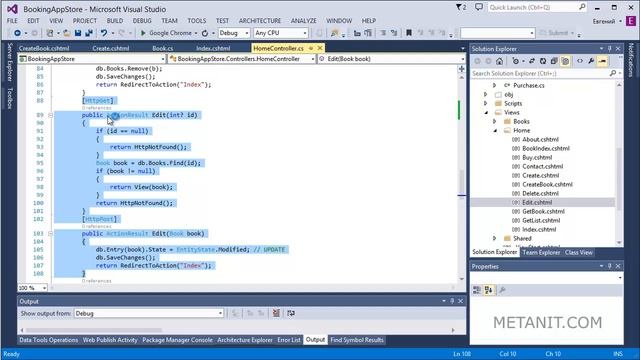Pin the Properties panel with pushpin
This screenshot has height=360, width=640.
(610, 267)
